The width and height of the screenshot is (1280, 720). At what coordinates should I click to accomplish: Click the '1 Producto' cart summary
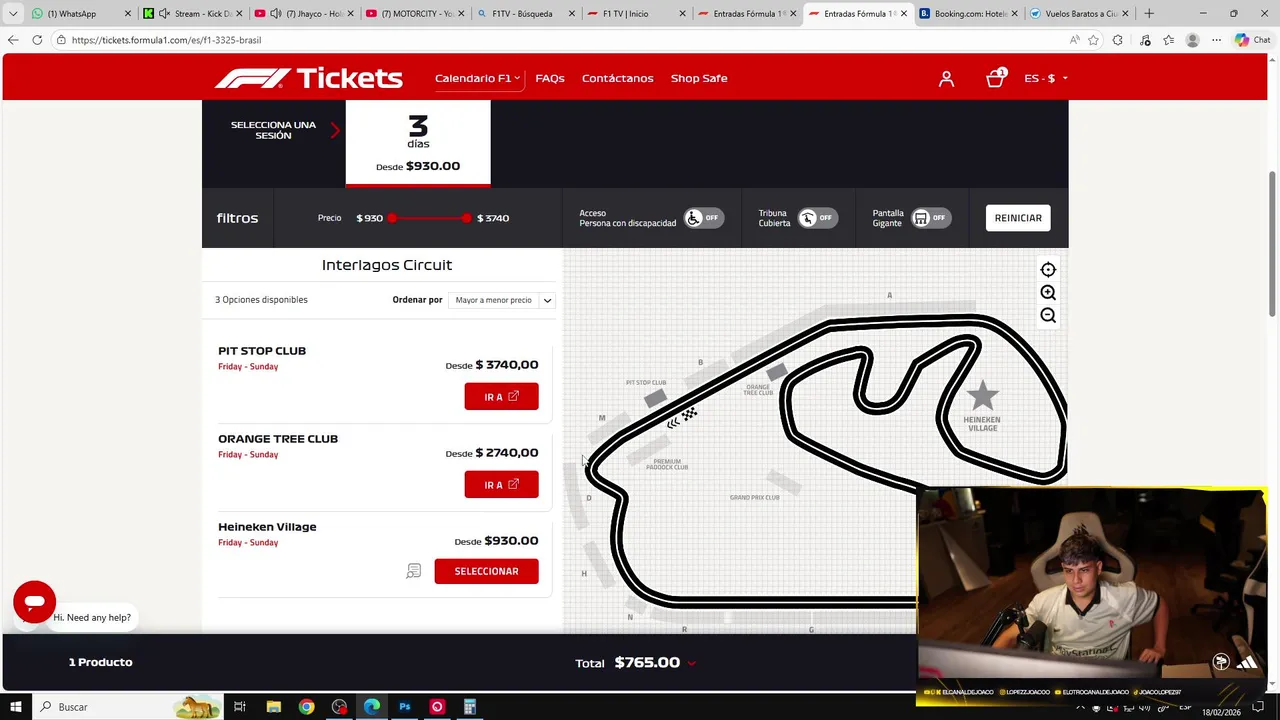(100, 662)
